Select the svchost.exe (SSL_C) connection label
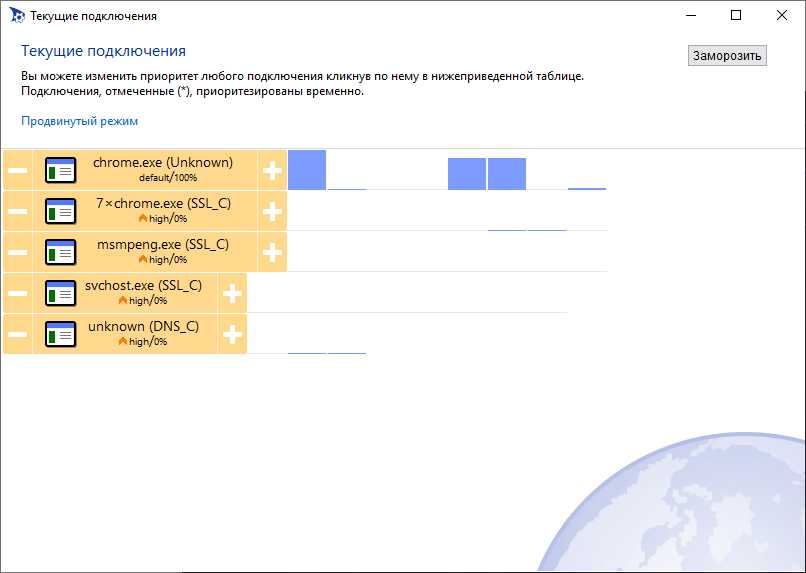 point(143,286)
